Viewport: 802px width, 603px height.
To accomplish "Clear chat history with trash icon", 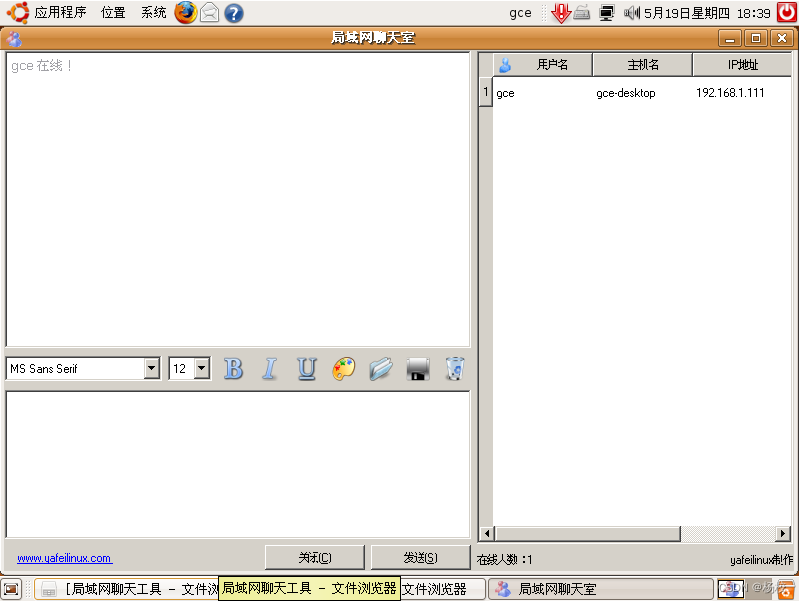I will tap(455, 368).
